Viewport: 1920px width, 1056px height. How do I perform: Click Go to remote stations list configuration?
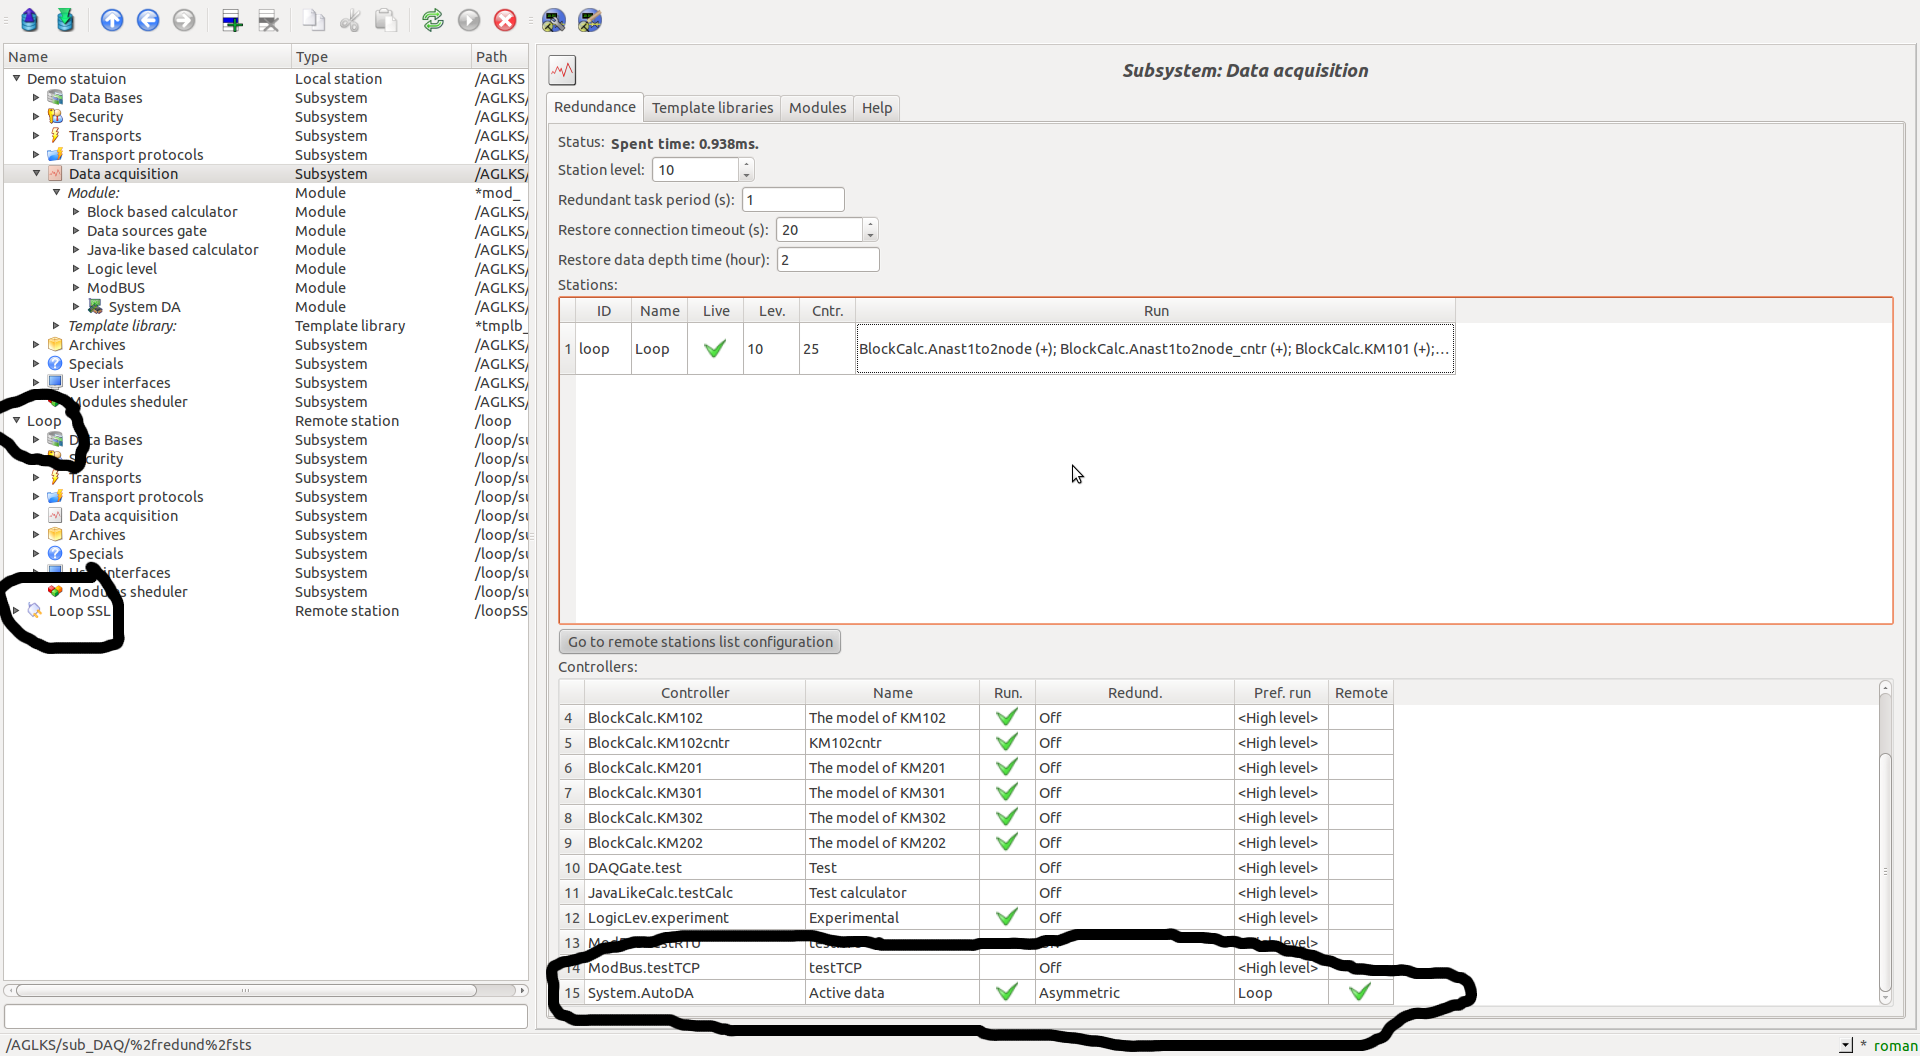[700, 642]
